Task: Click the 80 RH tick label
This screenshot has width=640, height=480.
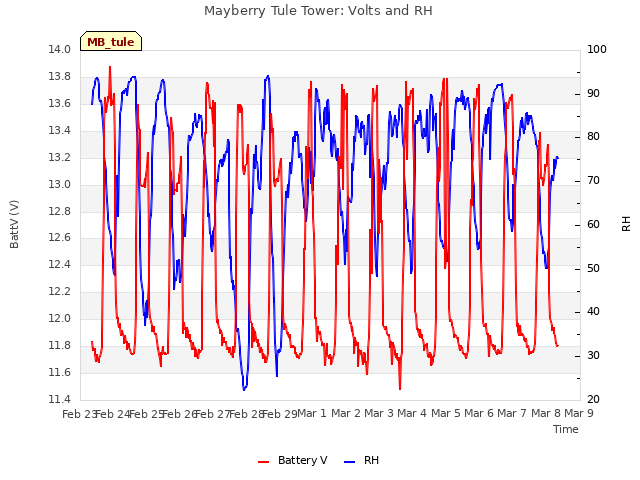Action: click(x=593, y=137)
